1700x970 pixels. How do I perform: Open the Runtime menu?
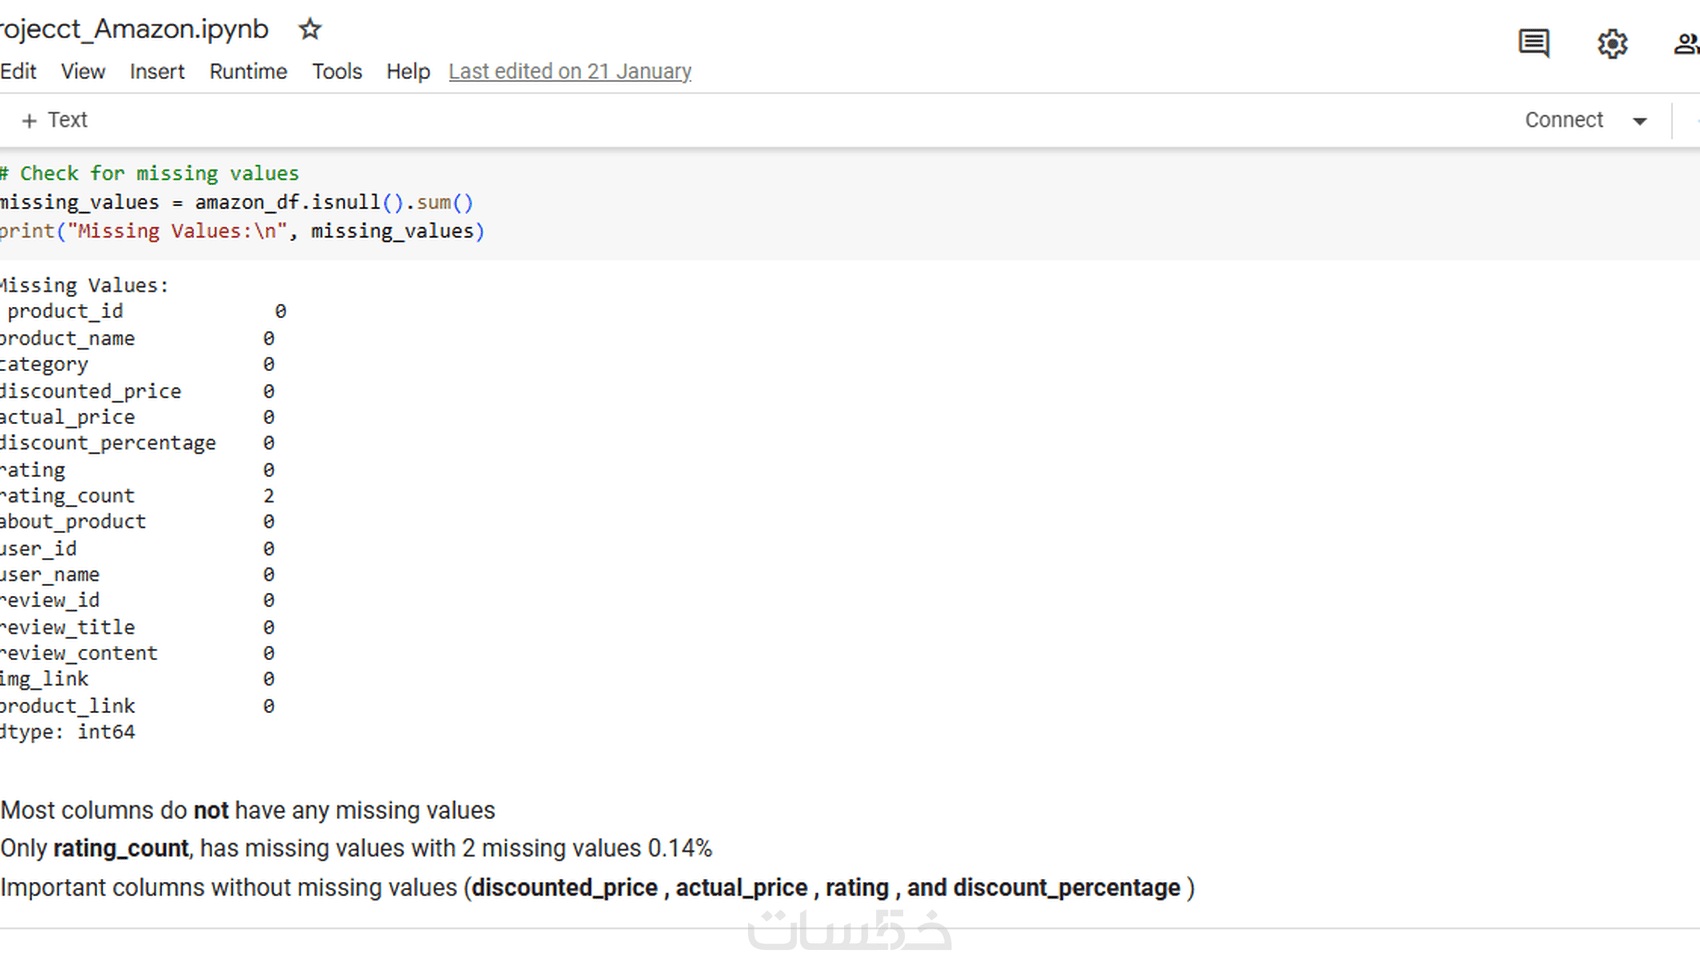[x=248, y=72]
